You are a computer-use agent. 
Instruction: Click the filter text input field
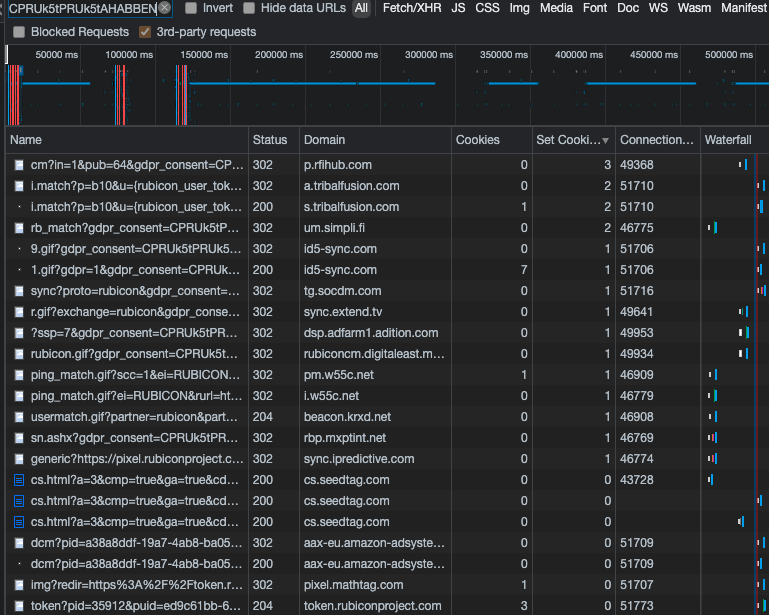coord(80,8)
